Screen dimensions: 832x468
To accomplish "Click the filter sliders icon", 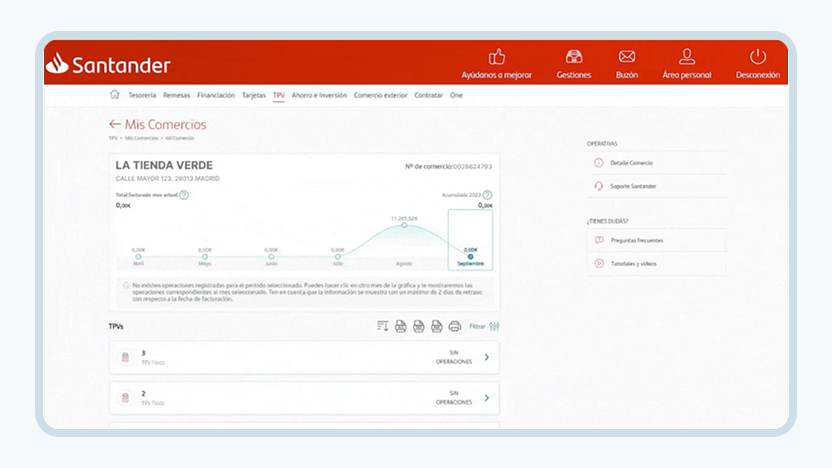I will coord(495,326).
